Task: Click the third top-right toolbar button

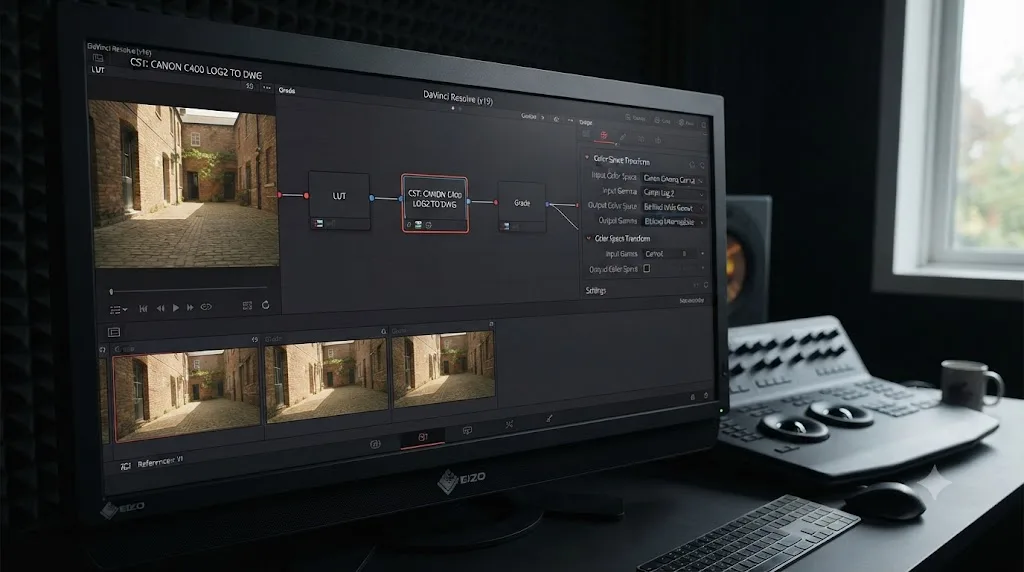Action: click(x=686, y=123)
